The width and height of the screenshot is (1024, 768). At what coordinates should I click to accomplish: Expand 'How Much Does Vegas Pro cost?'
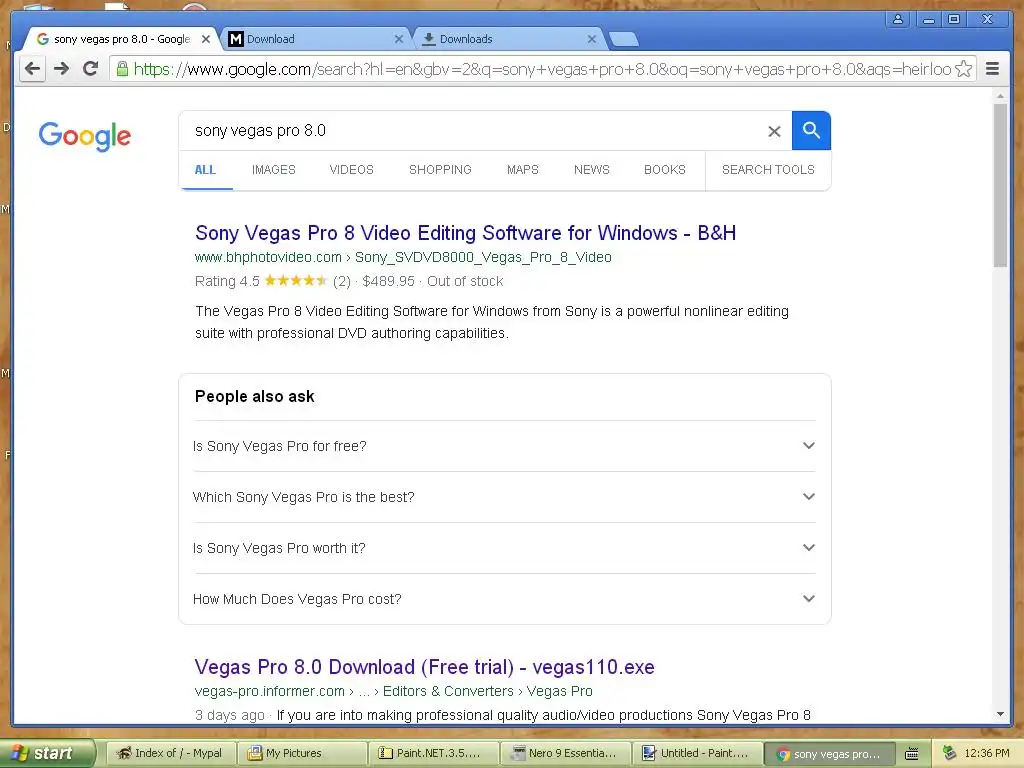point(504,599)
